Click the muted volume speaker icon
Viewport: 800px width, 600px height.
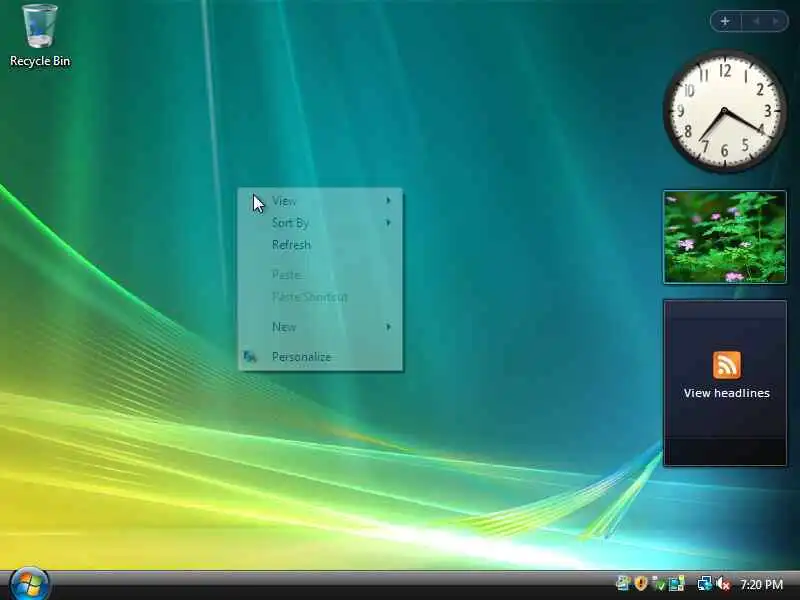pyautogui.click(x=723, y=584)
